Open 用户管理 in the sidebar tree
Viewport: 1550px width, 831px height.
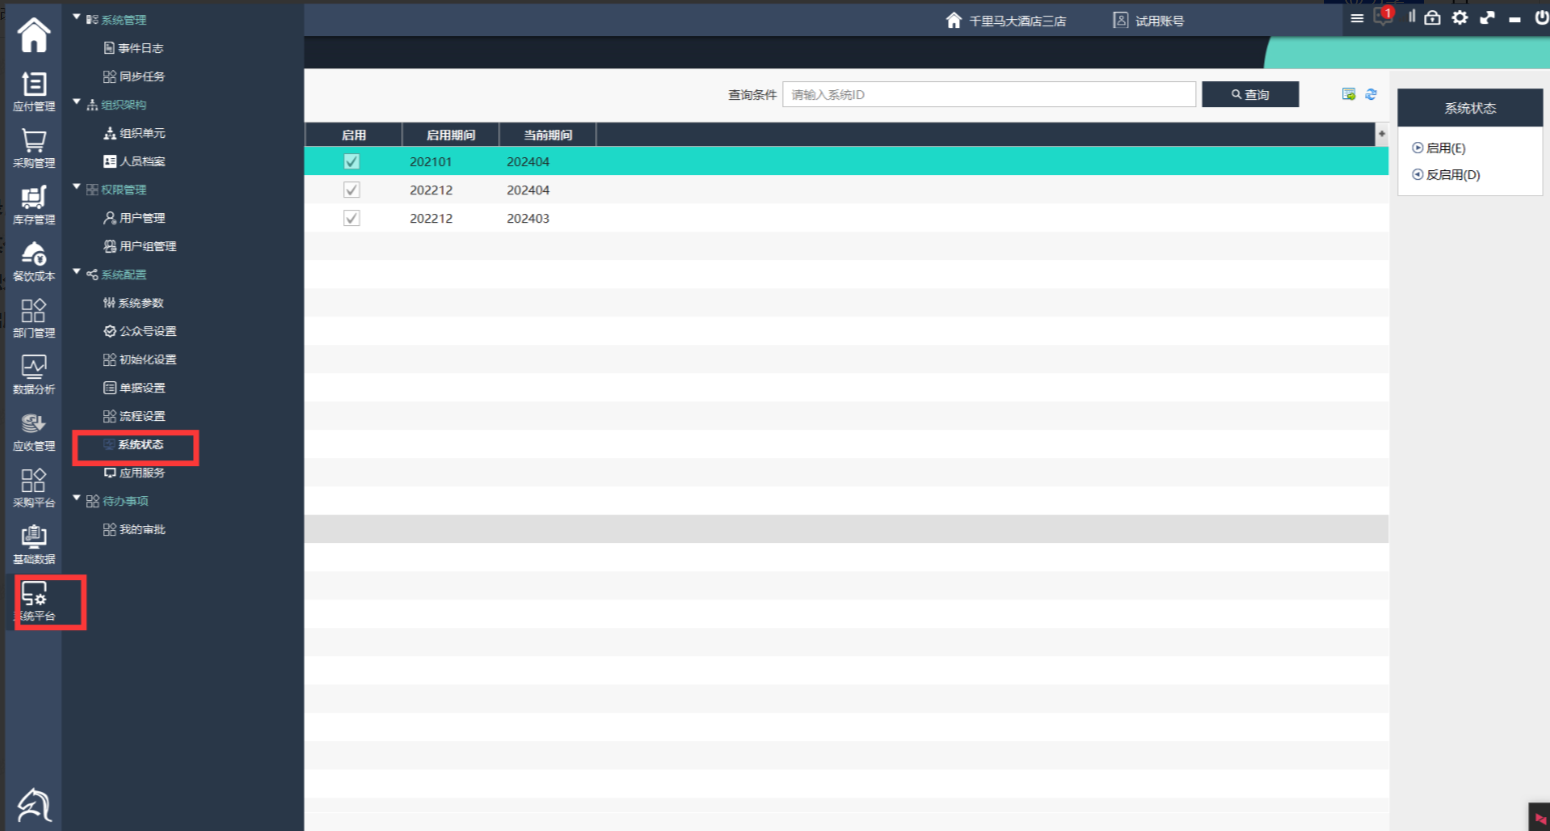click(x=141, y=218)
